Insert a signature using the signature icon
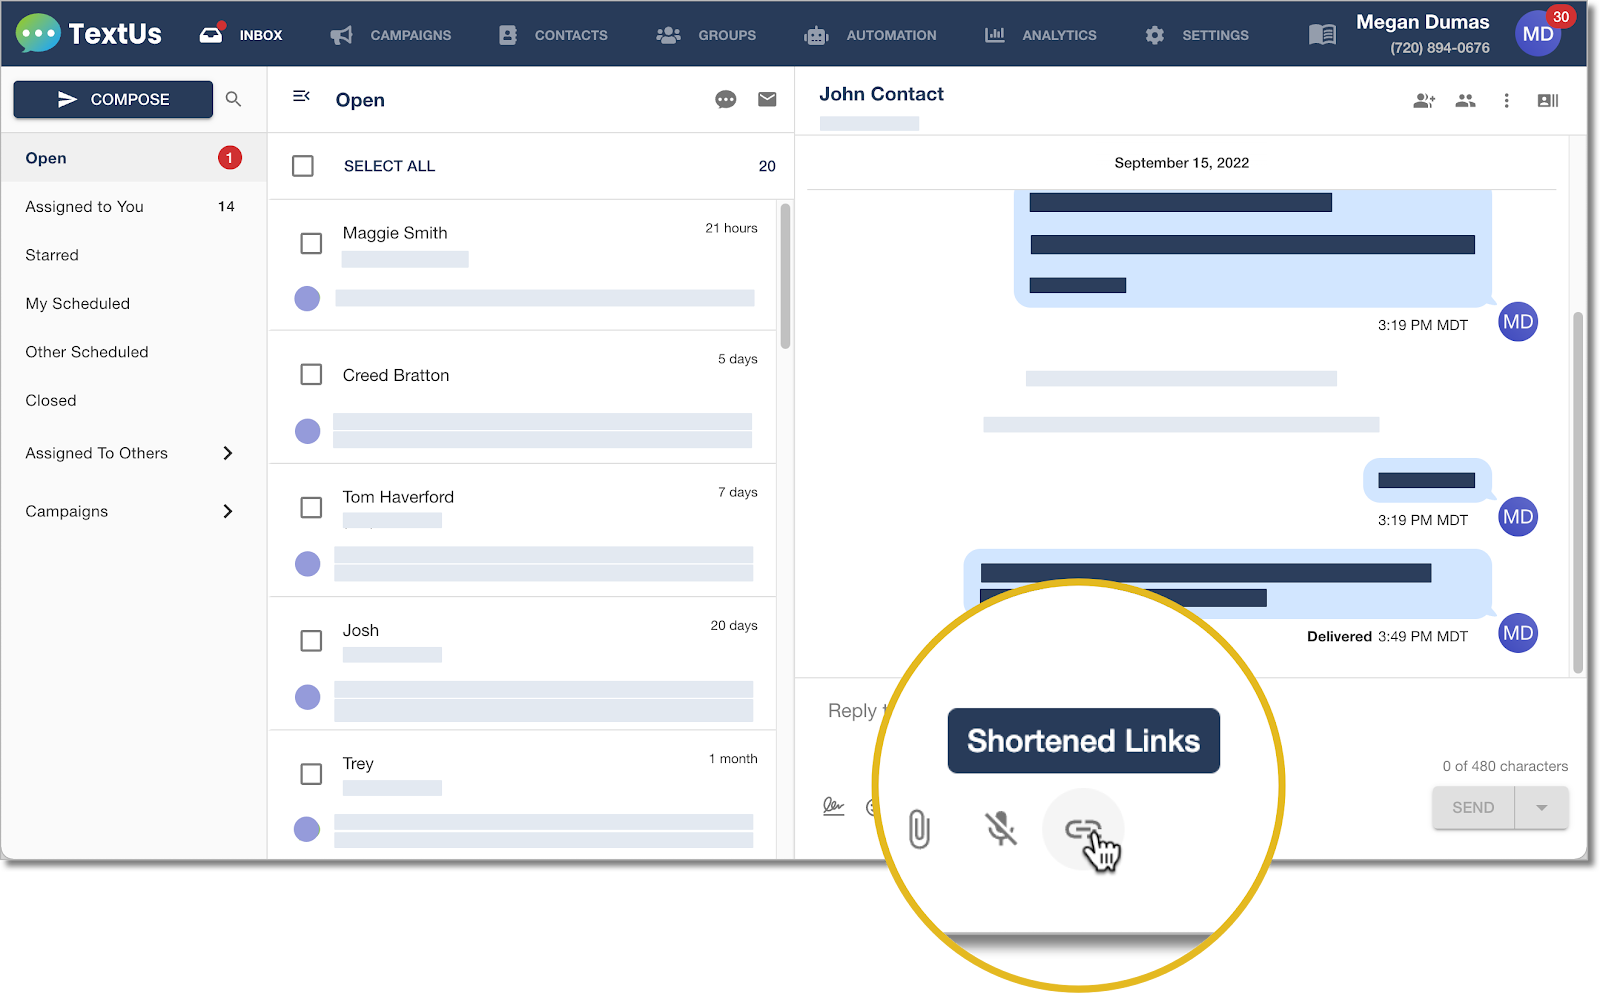The image size is (1600, 997). (834, 806)
